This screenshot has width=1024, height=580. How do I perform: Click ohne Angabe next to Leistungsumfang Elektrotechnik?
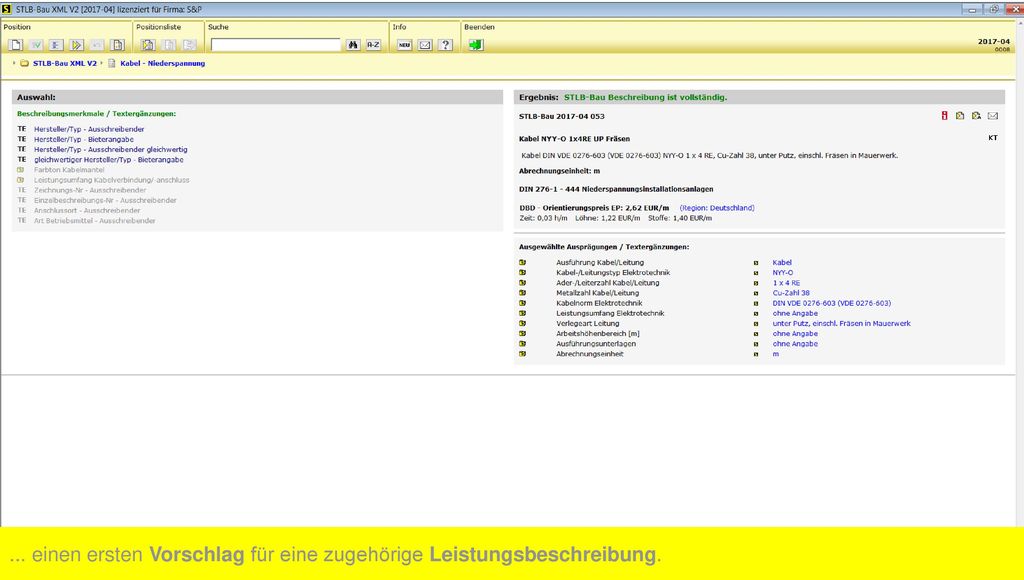tap(795, 314)
